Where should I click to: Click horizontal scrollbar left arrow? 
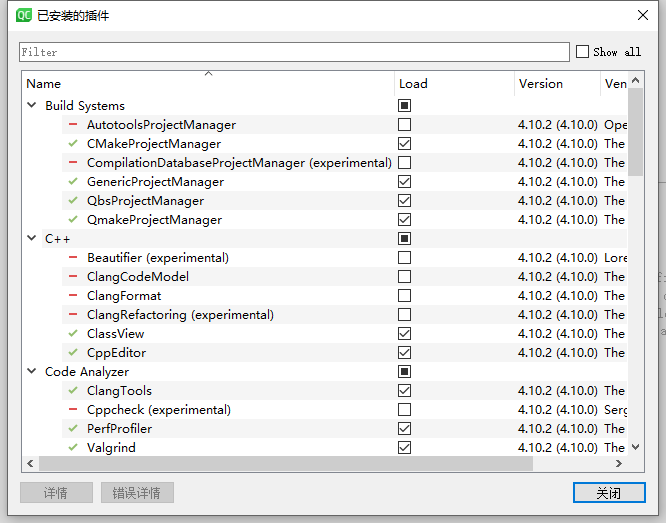click(30, 464)
